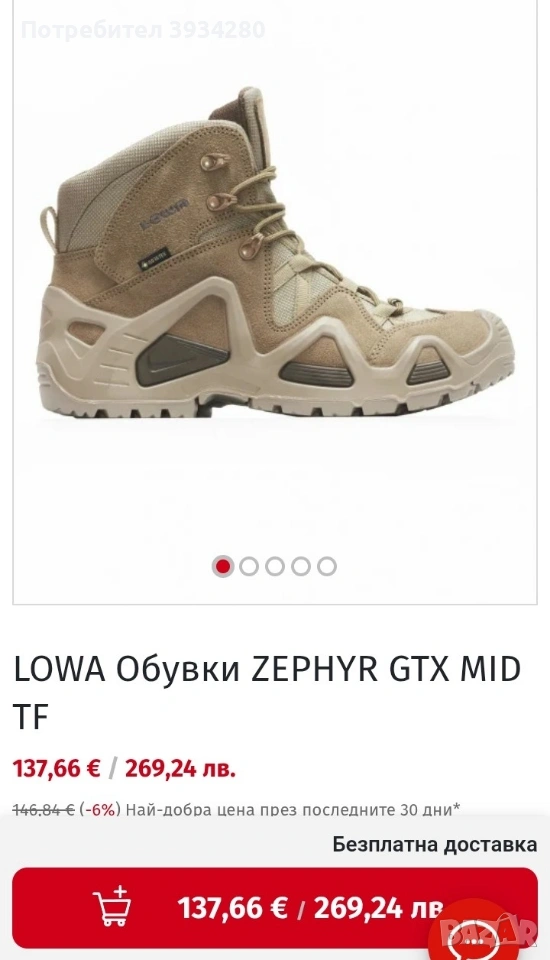Click the crossed-out 146,84 € old price

pos(43,809)
